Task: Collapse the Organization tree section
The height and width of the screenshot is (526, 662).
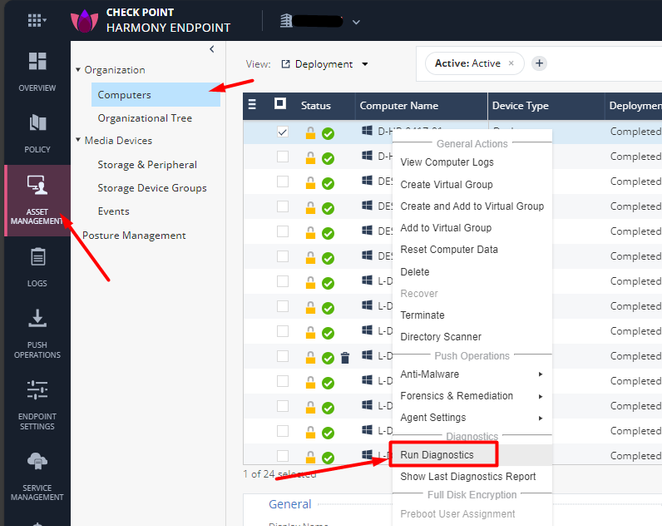Action: coord(79,70)
